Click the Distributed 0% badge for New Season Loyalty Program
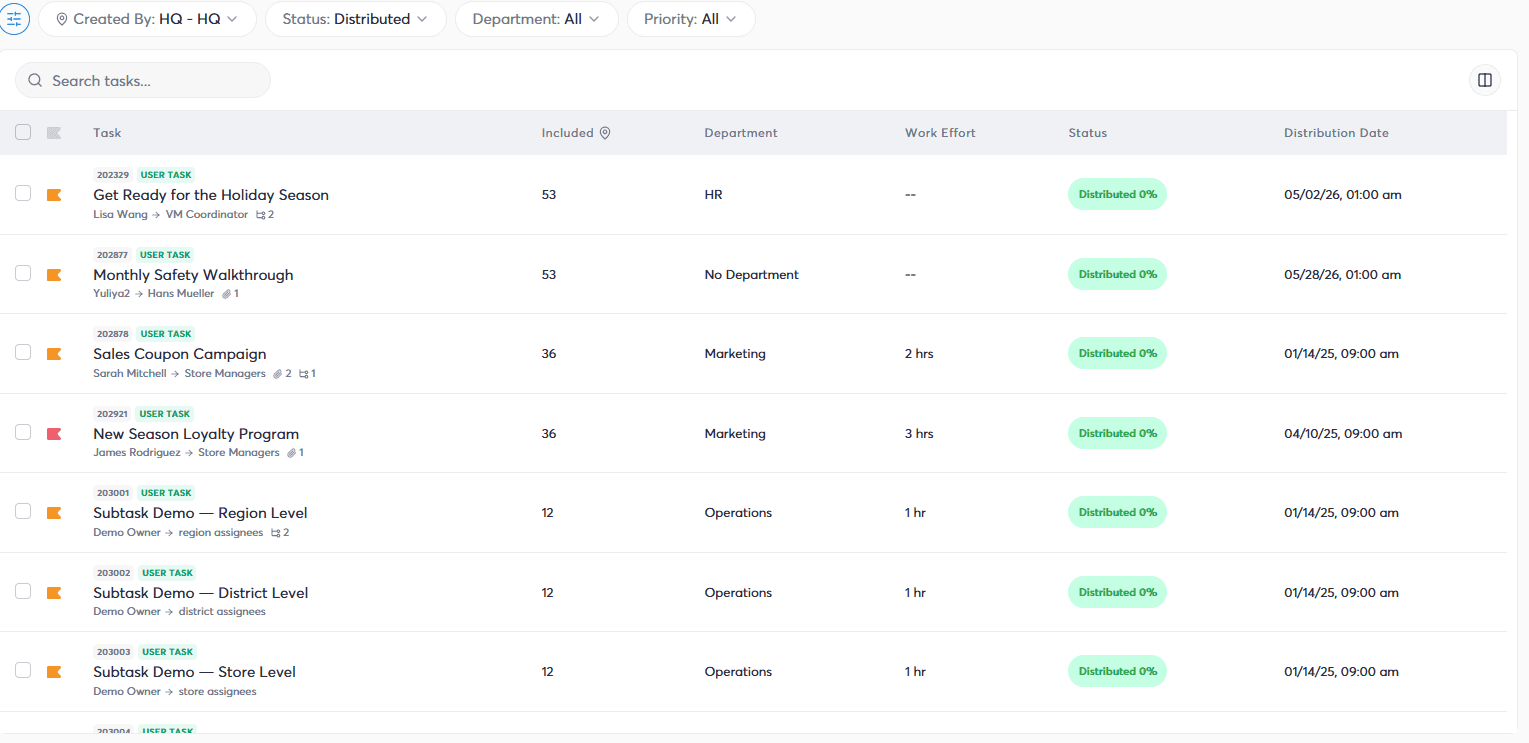This screenshot has height=743, width=1529. tap(1117, 433)
